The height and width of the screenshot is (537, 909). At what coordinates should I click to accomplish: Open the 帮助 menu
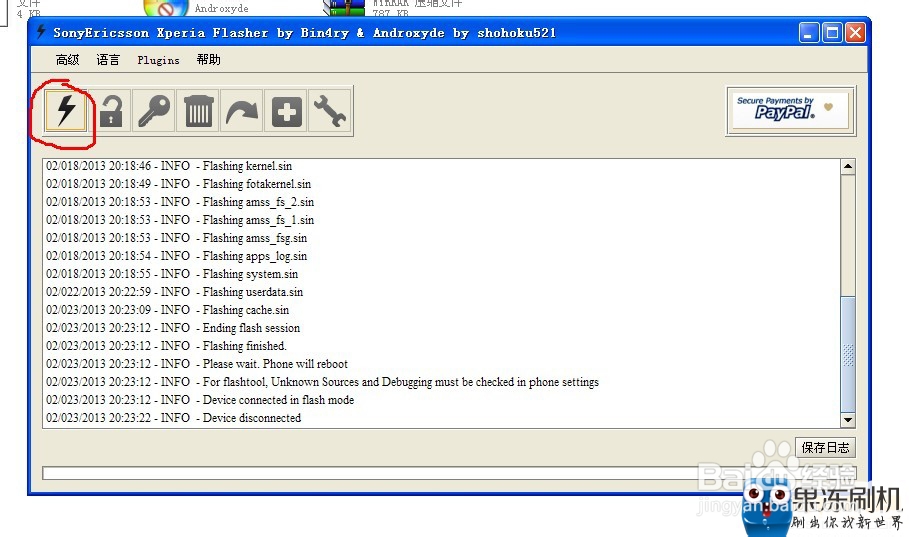[x=209, y=60]
